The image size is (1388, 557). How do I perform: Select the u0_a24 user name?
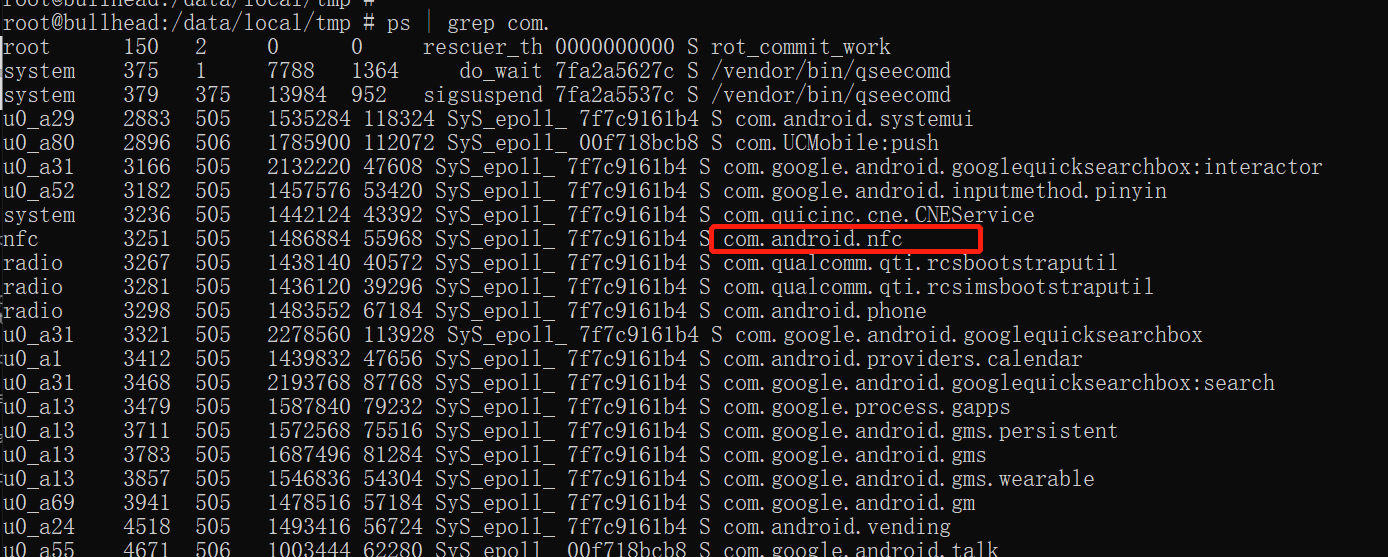(x=39, y=527)
